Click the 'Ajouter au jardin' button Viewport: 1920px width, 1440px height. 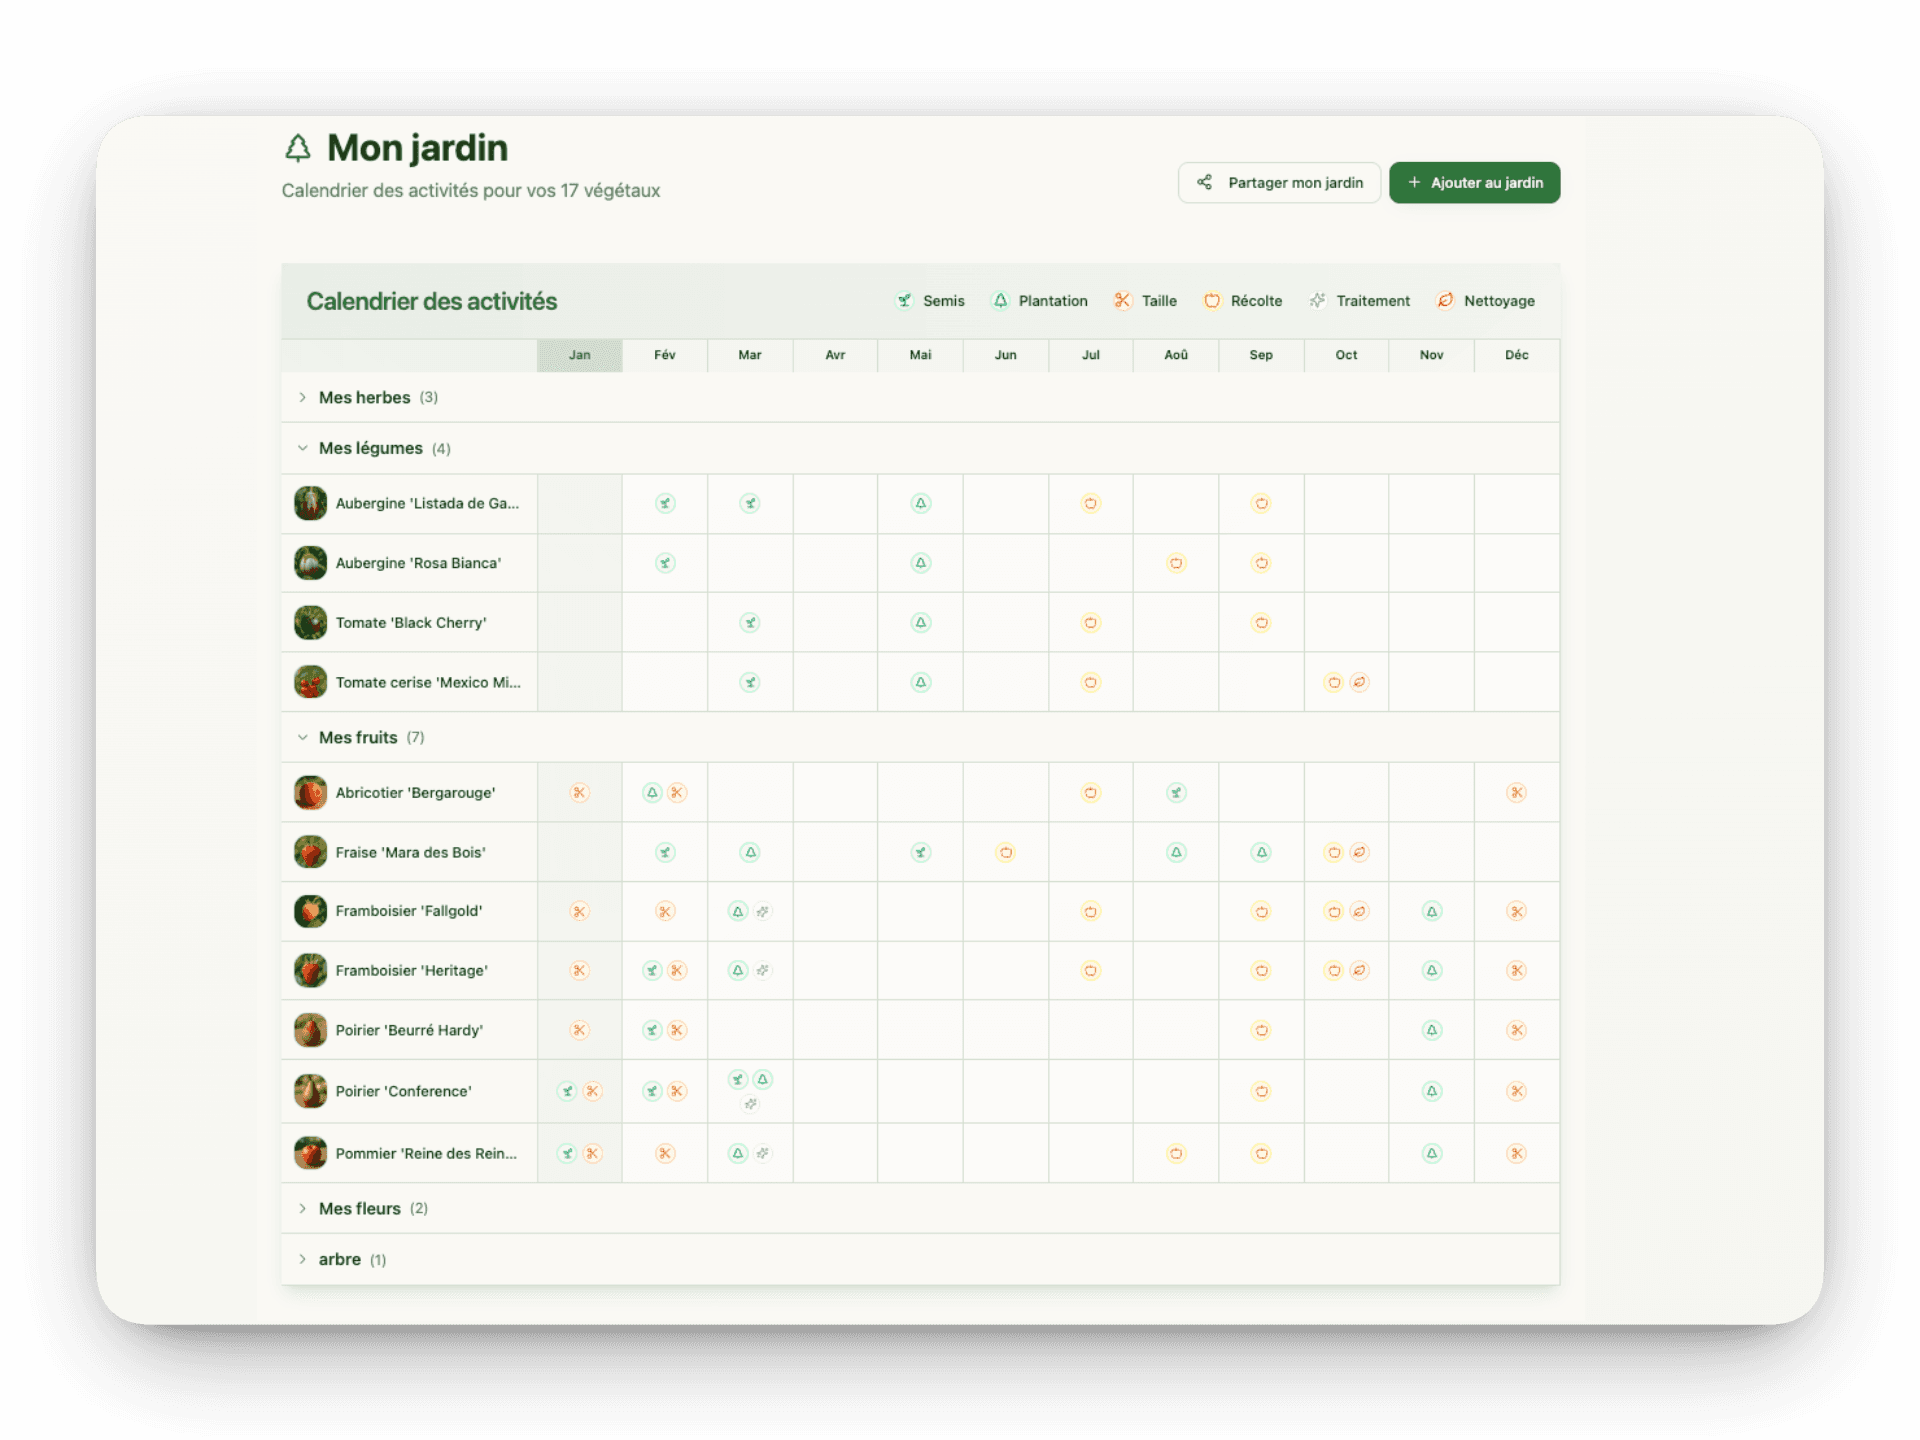(1474, 182)
